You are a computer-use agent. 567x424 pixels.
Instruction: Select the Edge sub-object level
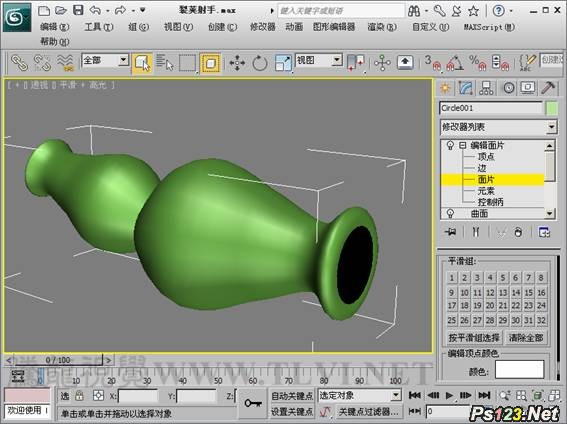(482, 168)
